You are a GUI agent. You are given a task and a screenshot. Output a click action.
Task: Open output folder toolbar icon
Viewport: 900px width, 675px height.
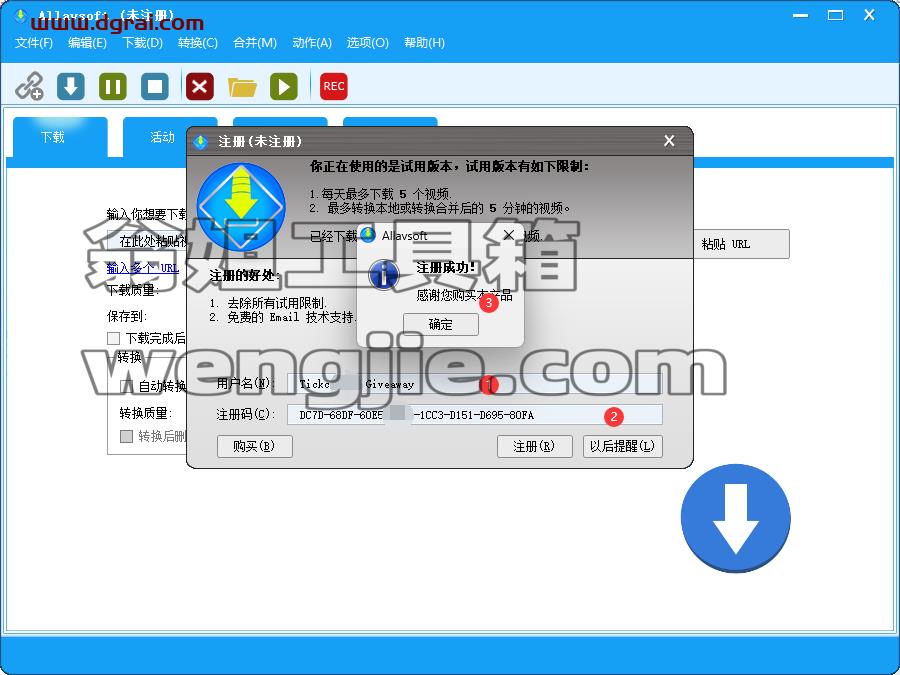[242, 87]
